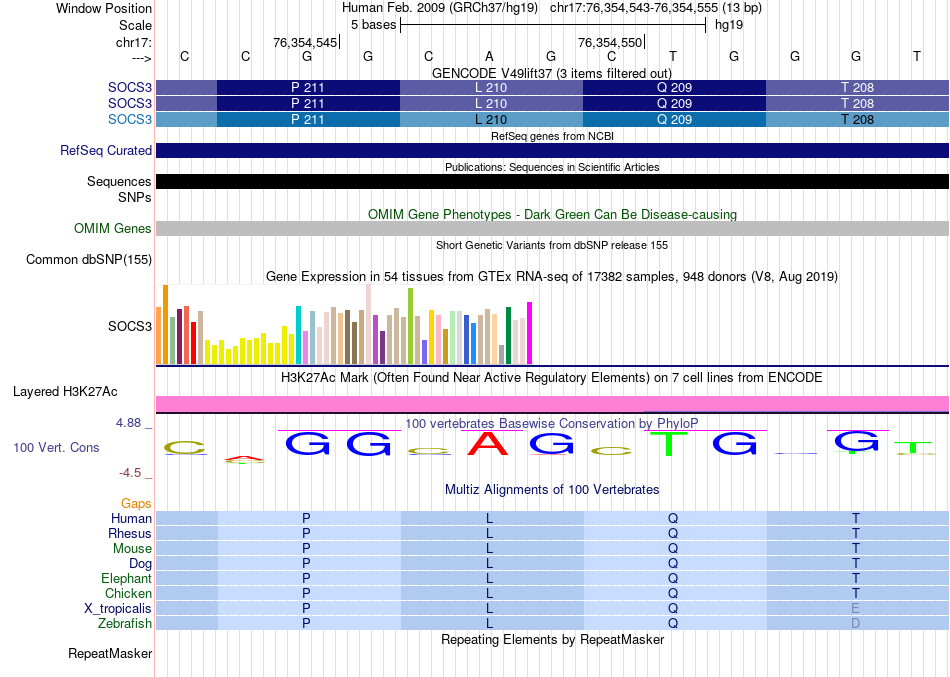
Task: Click the magenta last bar in GTEx chart
Action: click(x=530, y=333)
